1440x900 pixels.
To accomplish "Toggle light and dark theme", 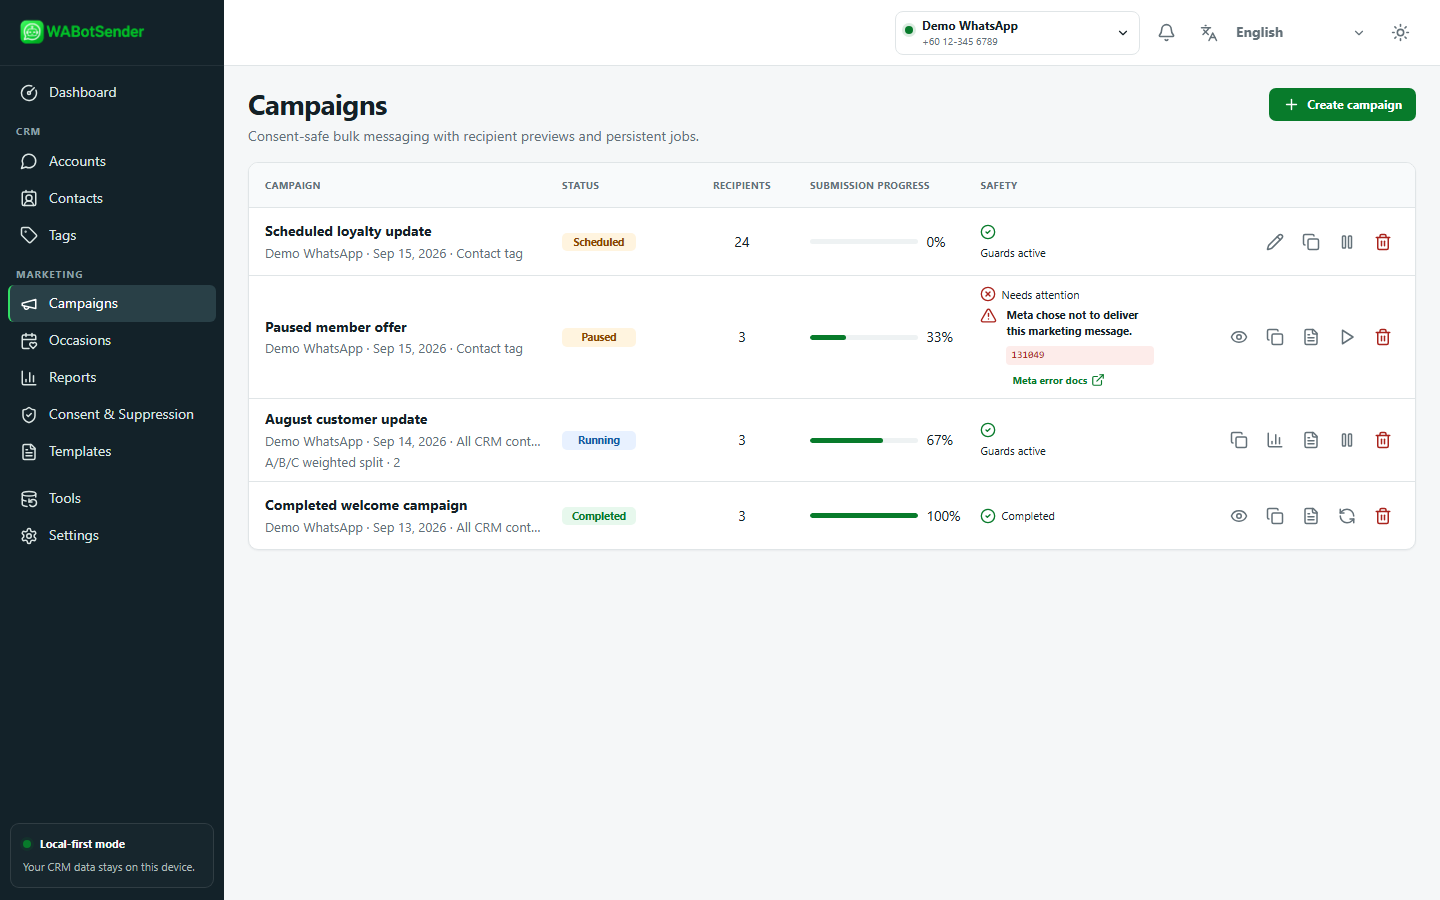I will click(1400, 33).
